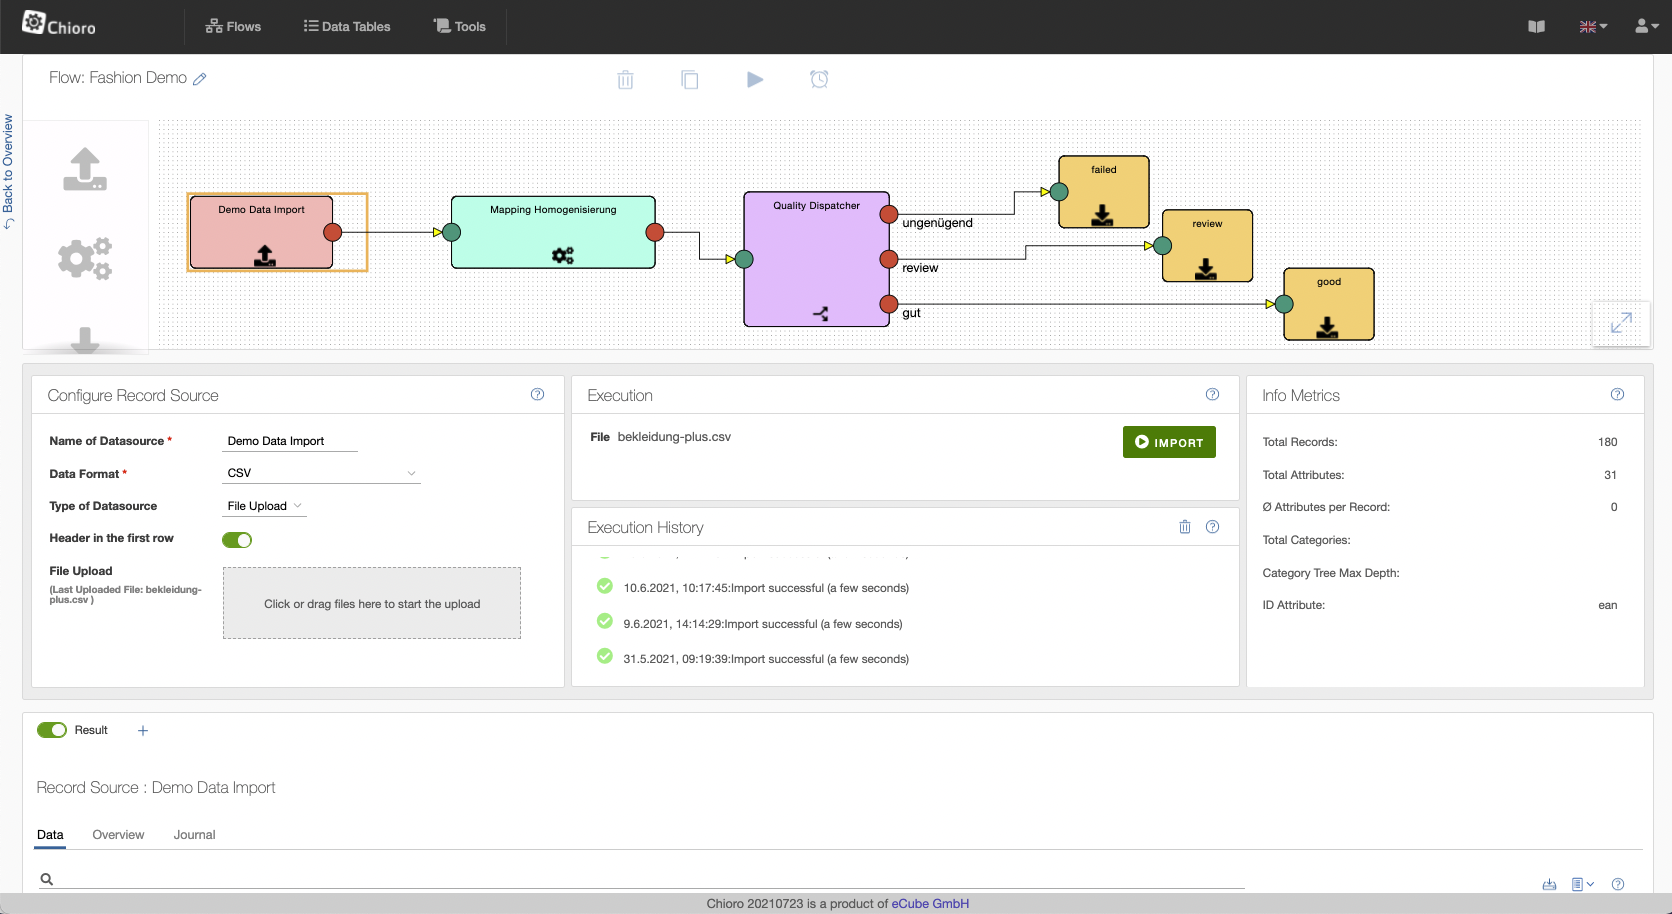Viewport: 1672px width, 914px height.
Task: Open the Tools menu
Action: [x=460, y=27]
